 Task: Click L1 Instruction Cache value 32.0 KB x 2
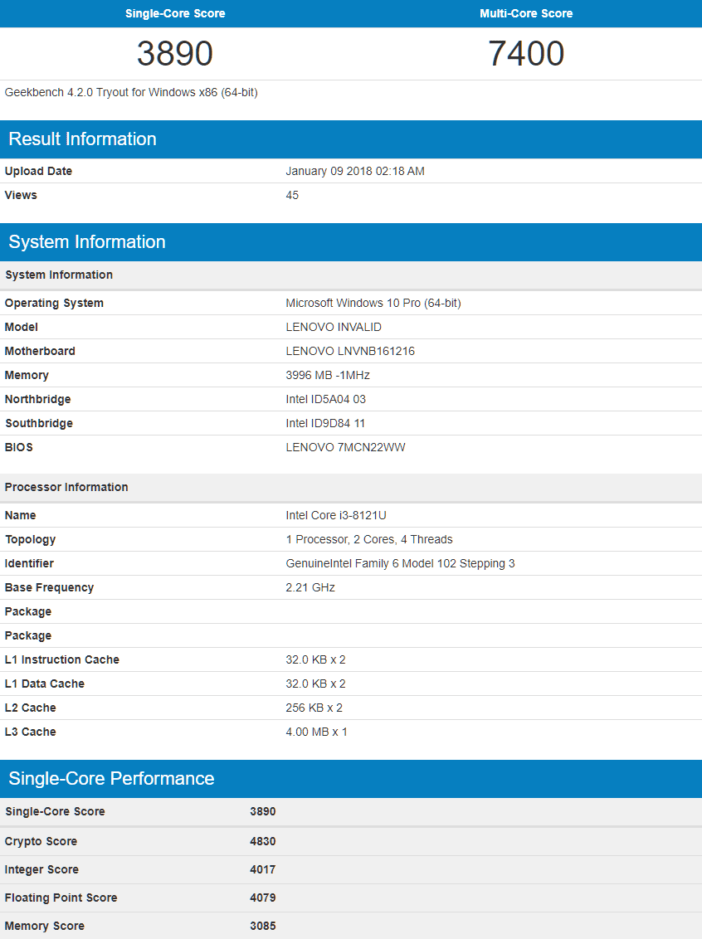click(x=316, y=659)
